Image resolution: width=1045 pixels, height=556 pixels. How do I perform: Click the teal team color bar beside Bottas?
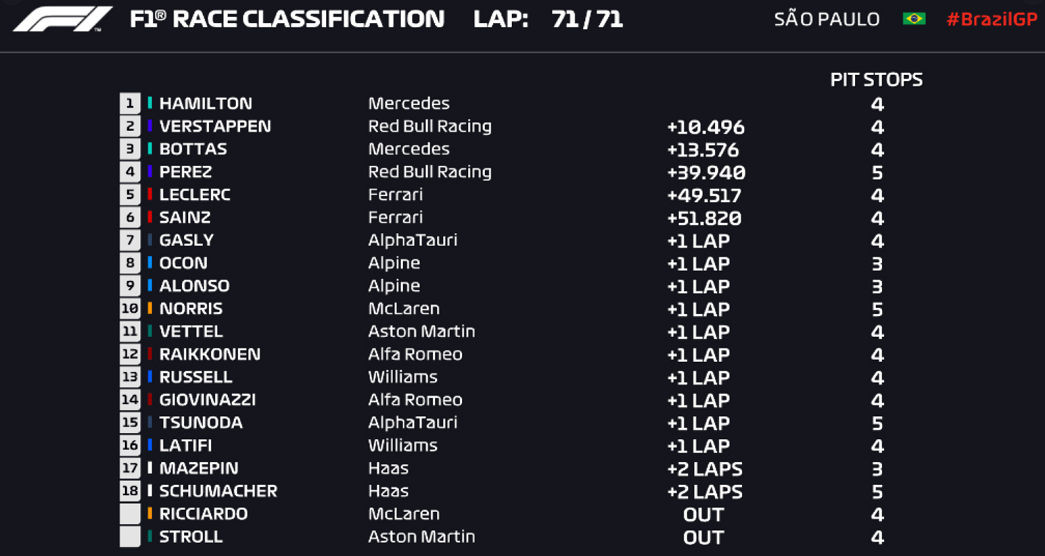[150, 149]
